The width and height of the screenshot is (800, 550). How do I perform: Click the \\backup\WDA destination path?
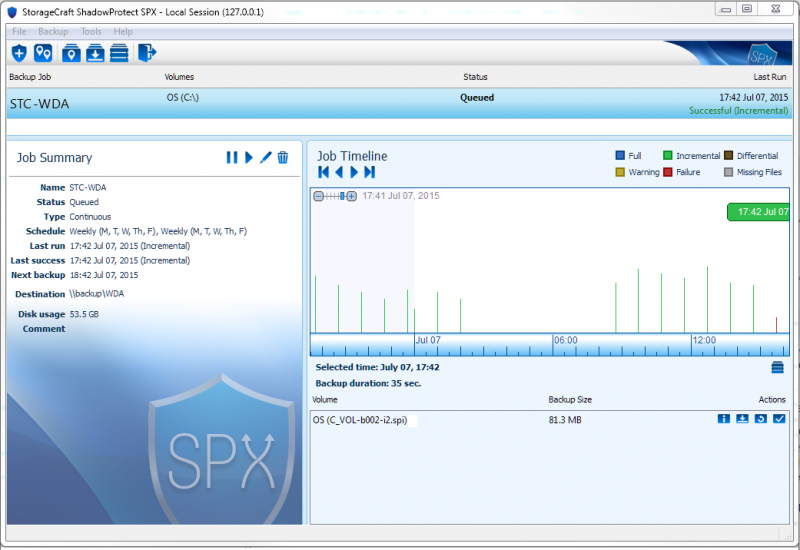pos(96,294)
